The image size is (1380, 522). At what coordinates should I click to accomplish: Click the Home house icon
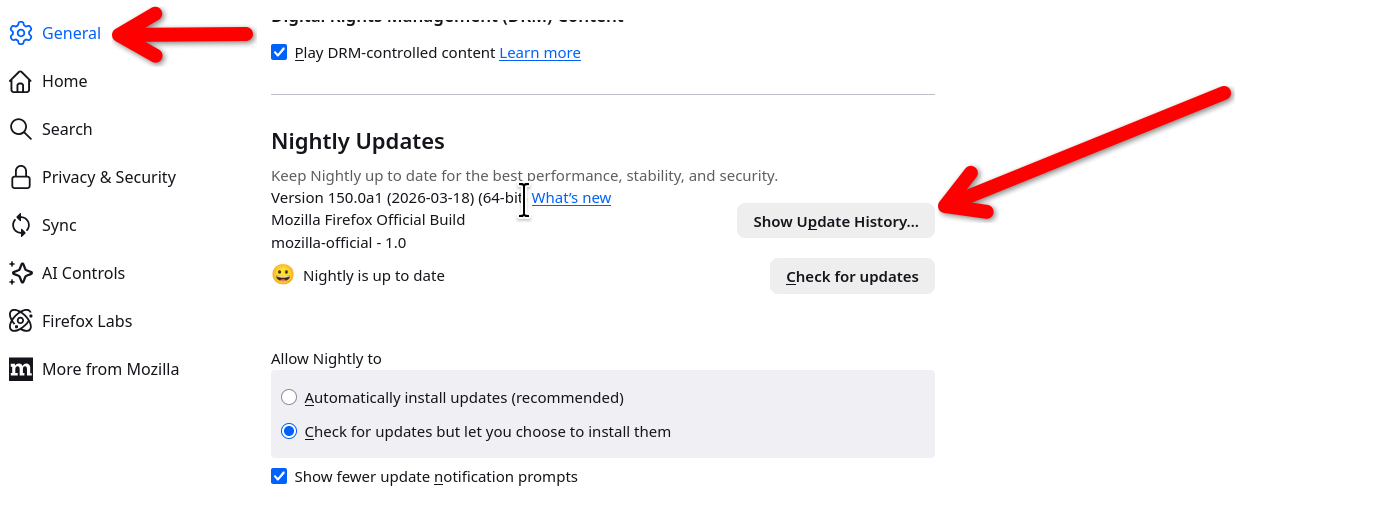point(21,81)
